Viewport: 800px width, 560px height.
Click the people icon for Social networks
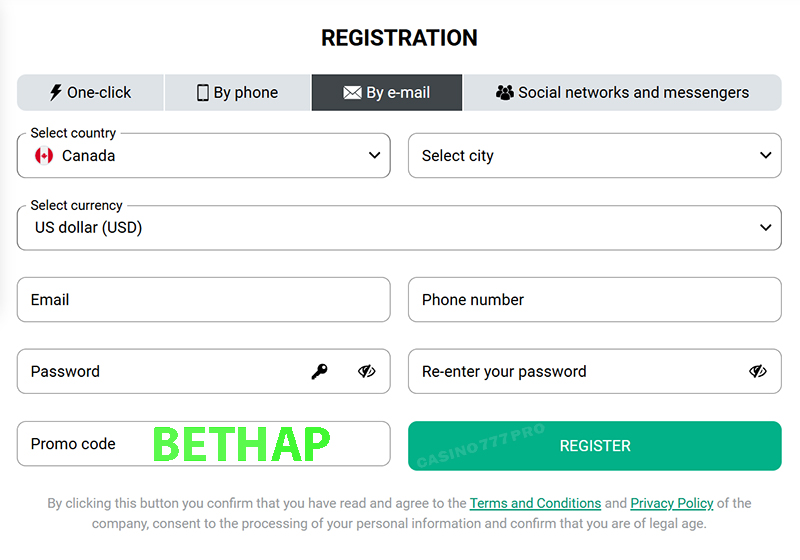click(x=505, y=92)
